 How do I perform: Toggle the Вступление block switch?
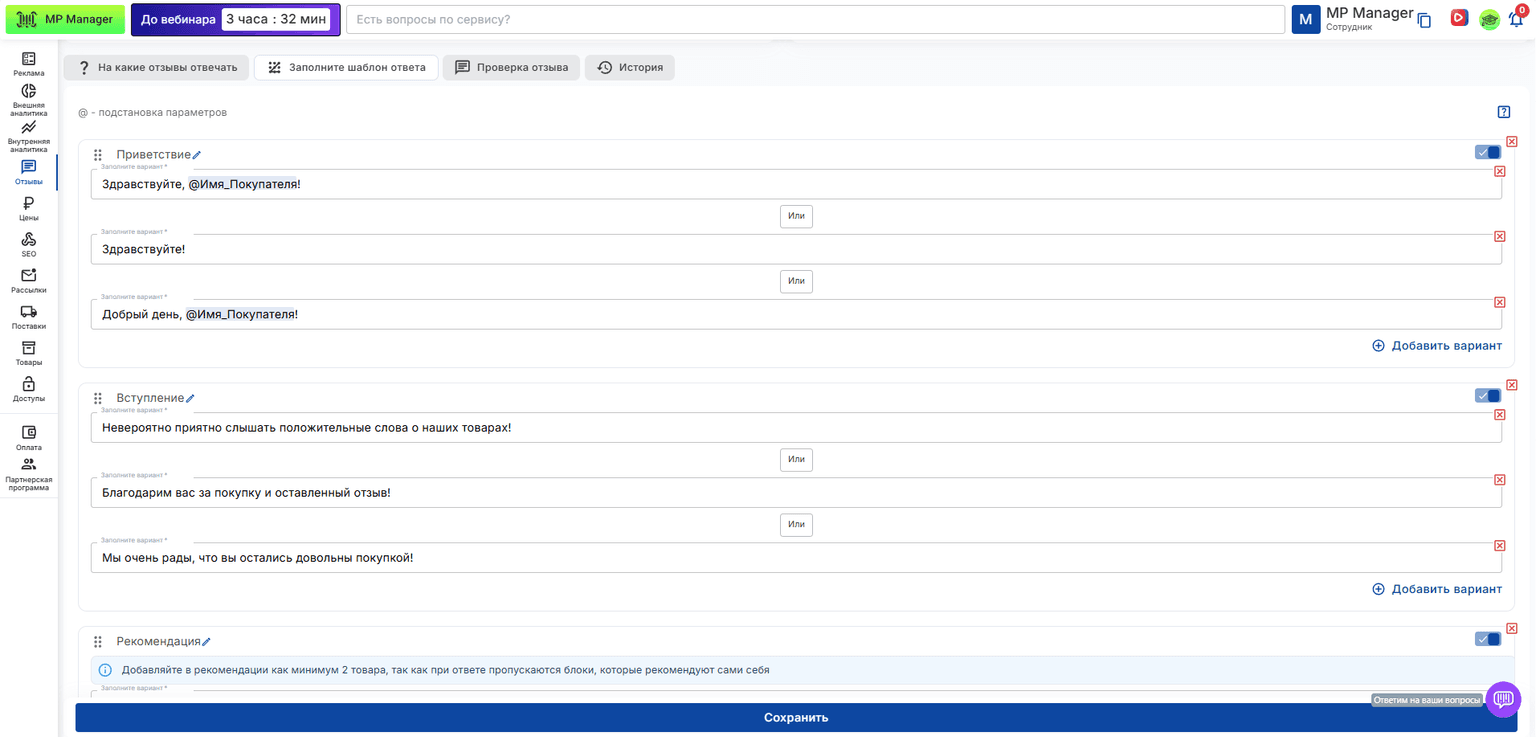[1488, 396]
